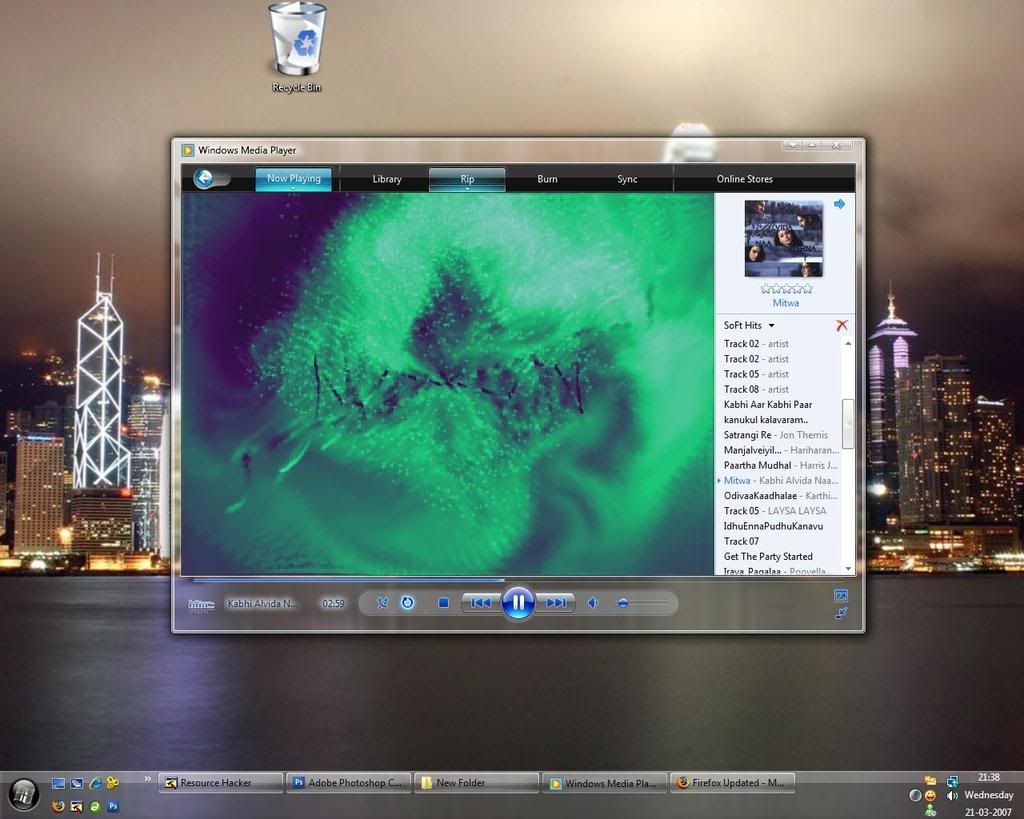The width and height of the screenshot is (1024, 819).
Task: Switch to full screen view
Action: (841, 596)
